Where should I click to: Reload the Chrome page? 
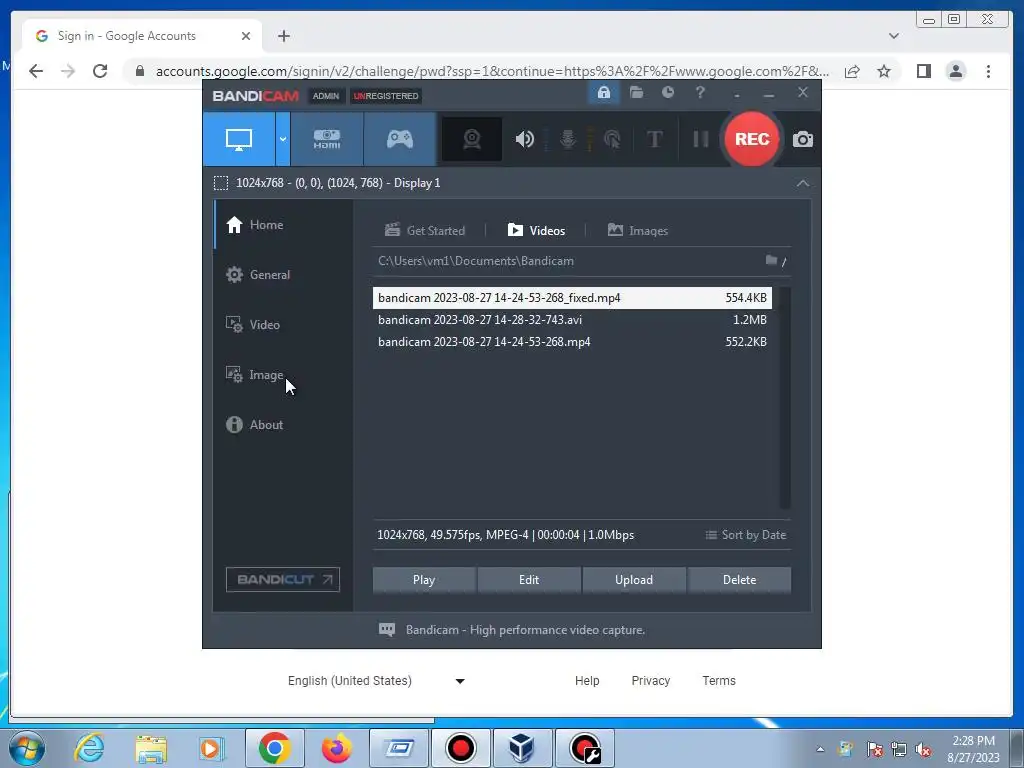pos(100,71)
